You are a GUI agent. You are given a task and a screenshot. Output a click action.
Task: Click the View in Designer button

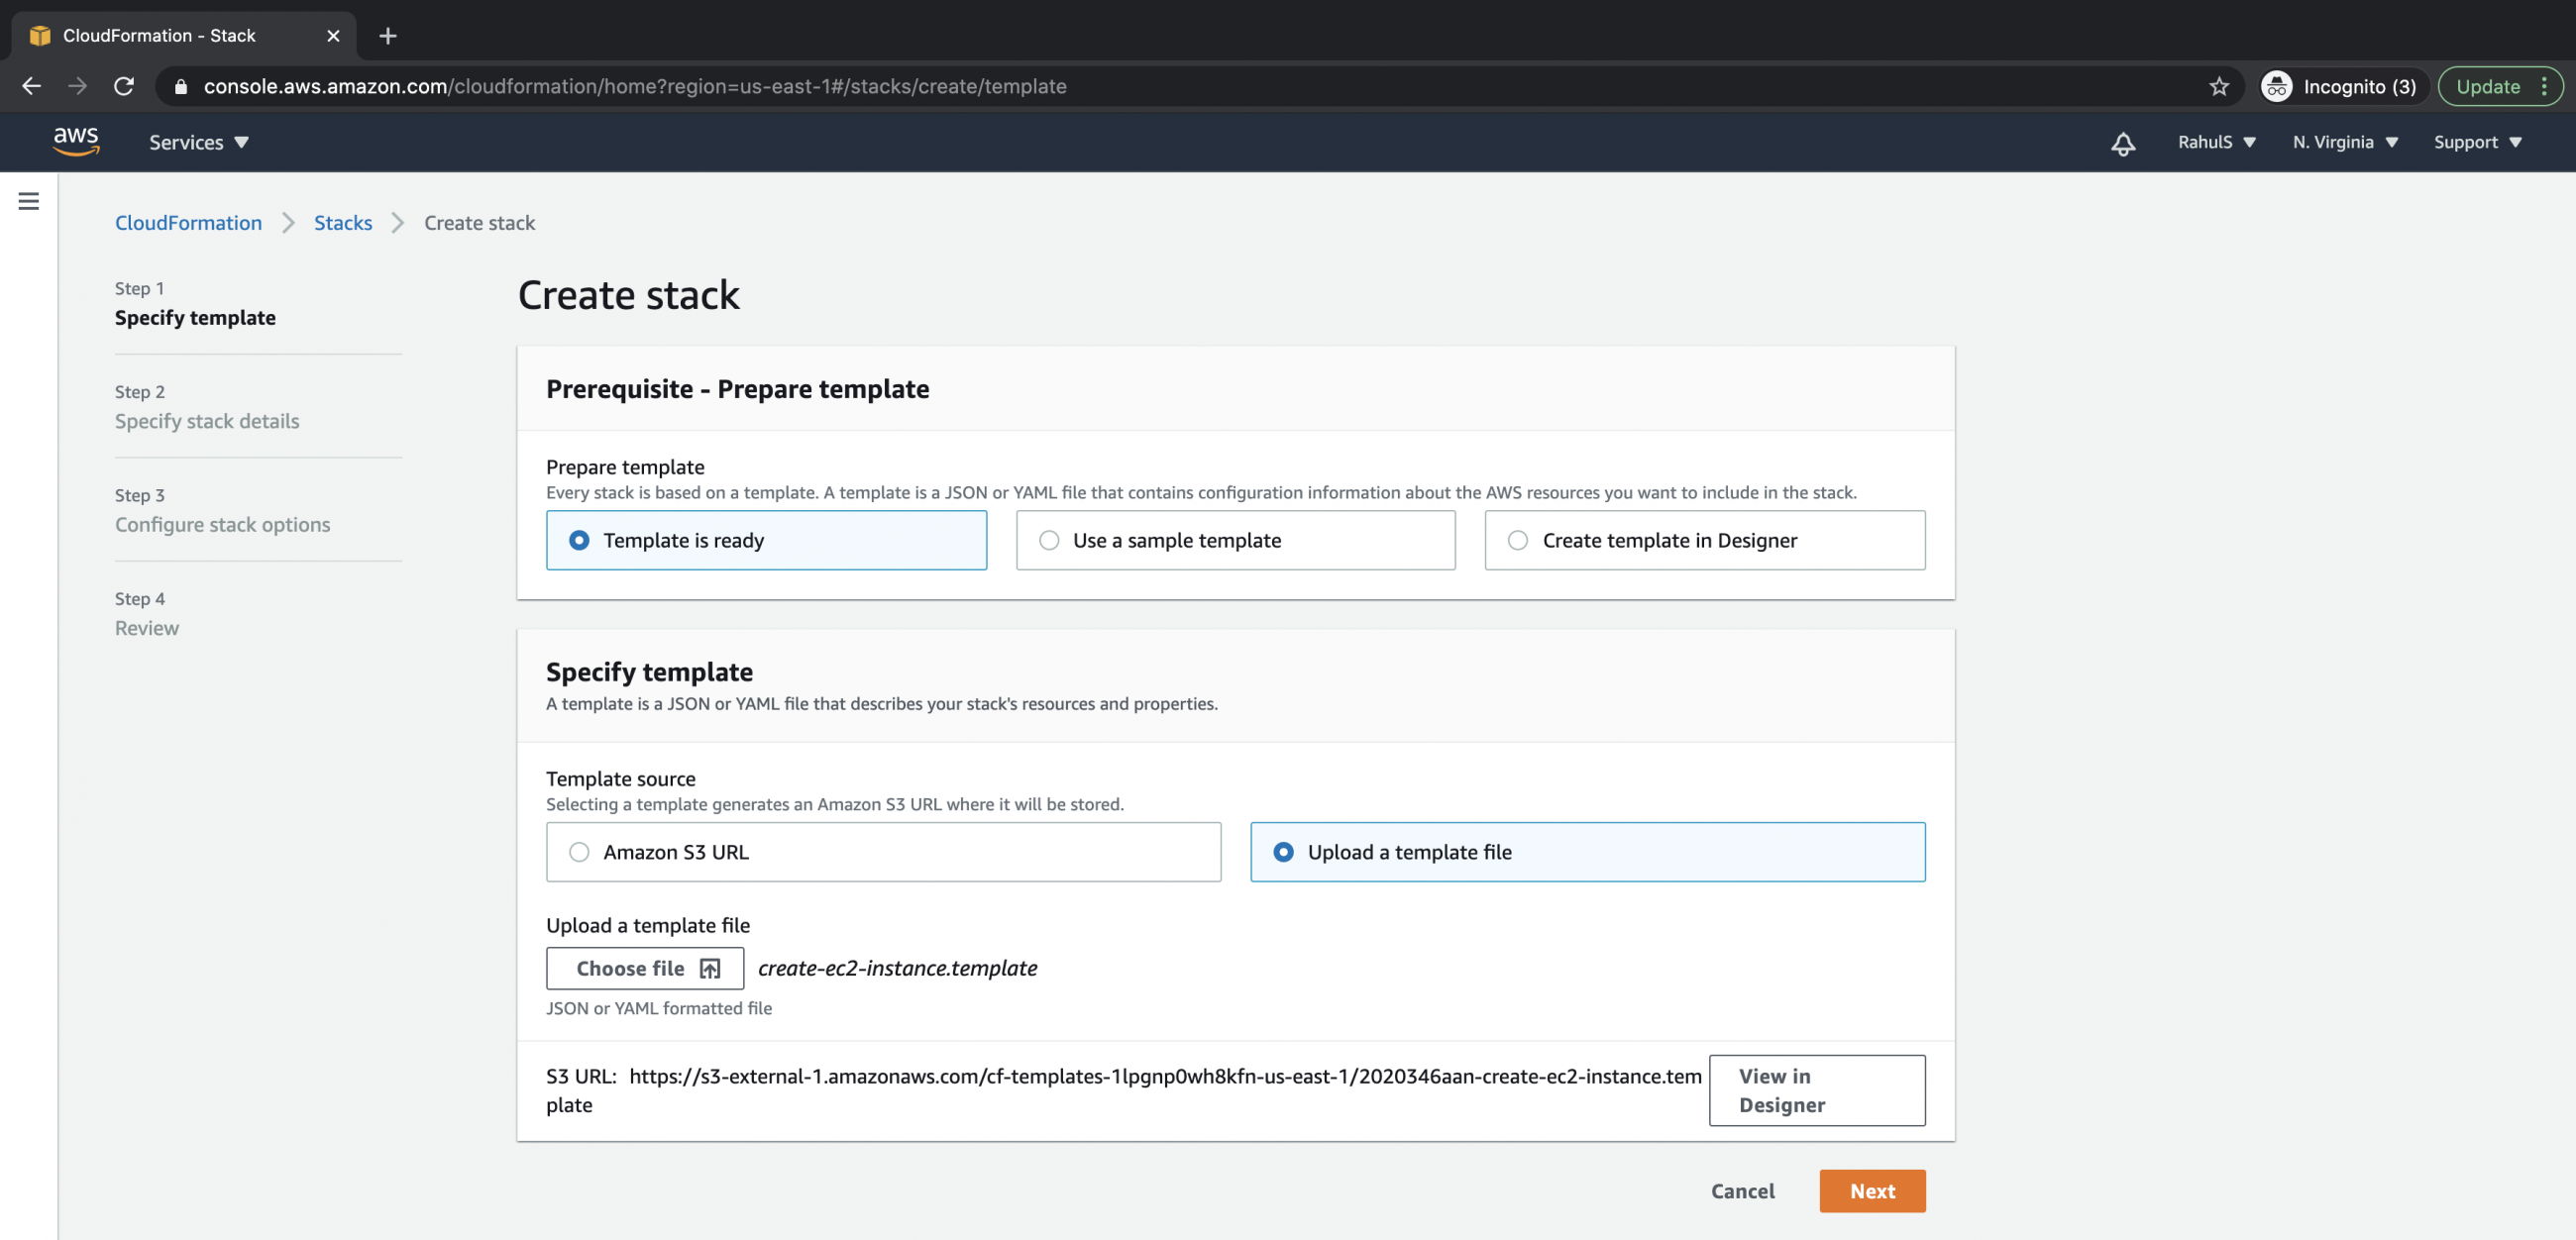point(1817,1090)
